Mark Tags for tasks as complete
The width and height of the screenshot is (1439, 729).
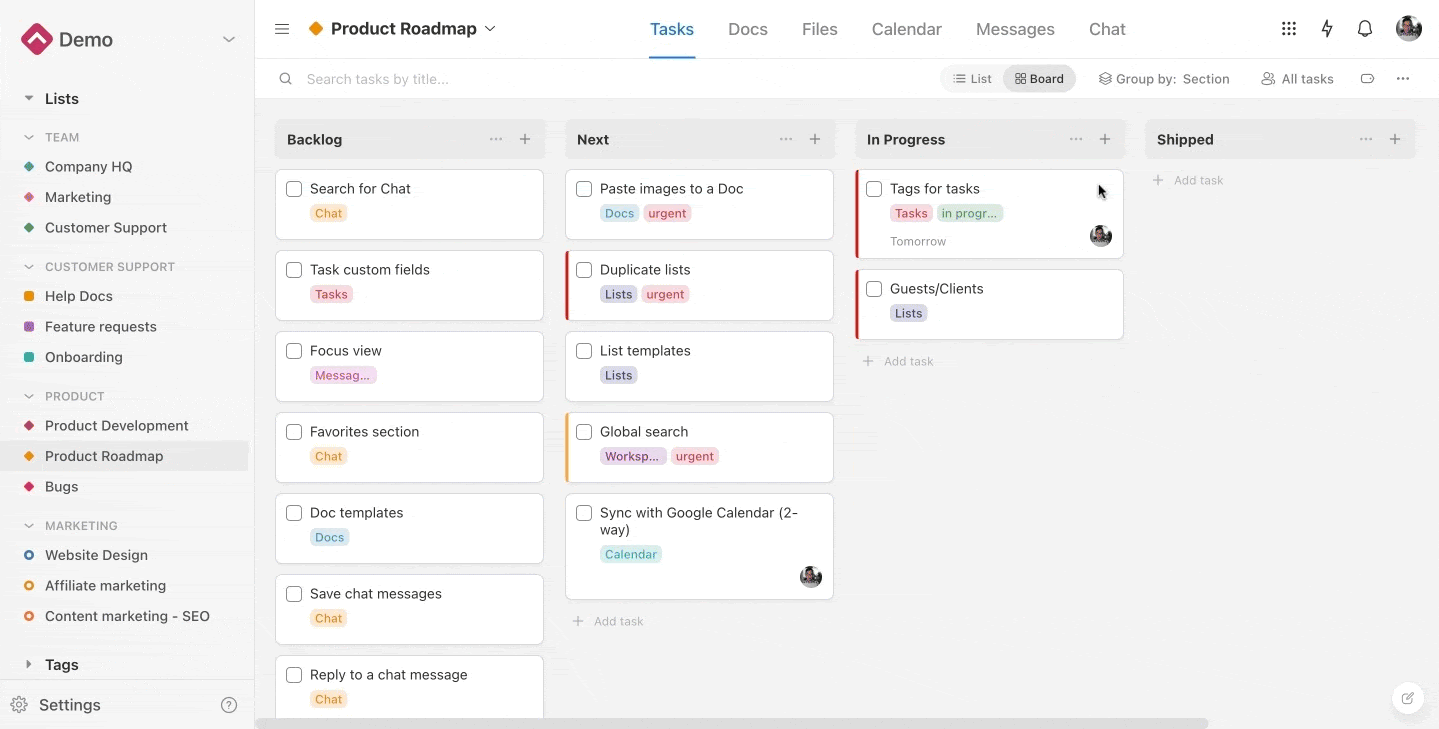873,188
